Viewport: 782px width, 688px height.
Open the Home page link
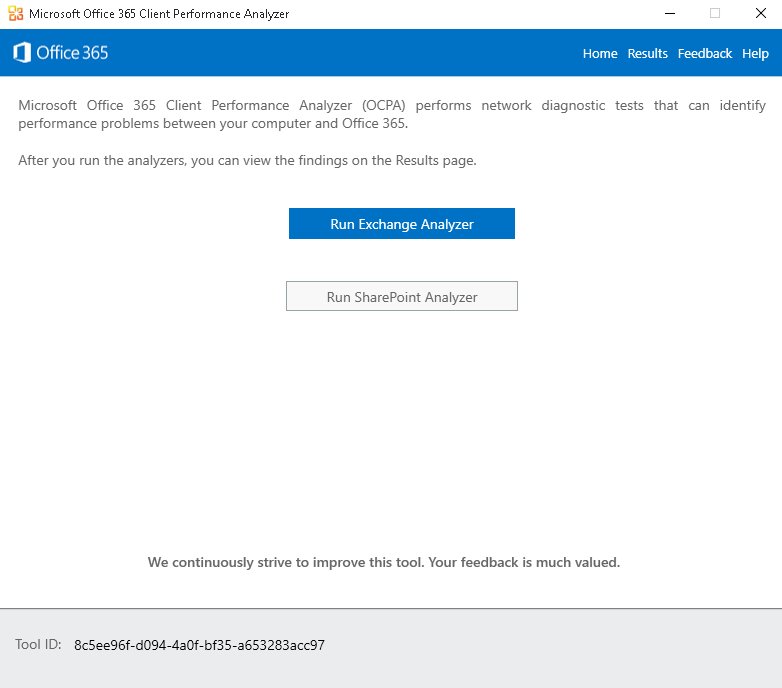pos(600,53)
